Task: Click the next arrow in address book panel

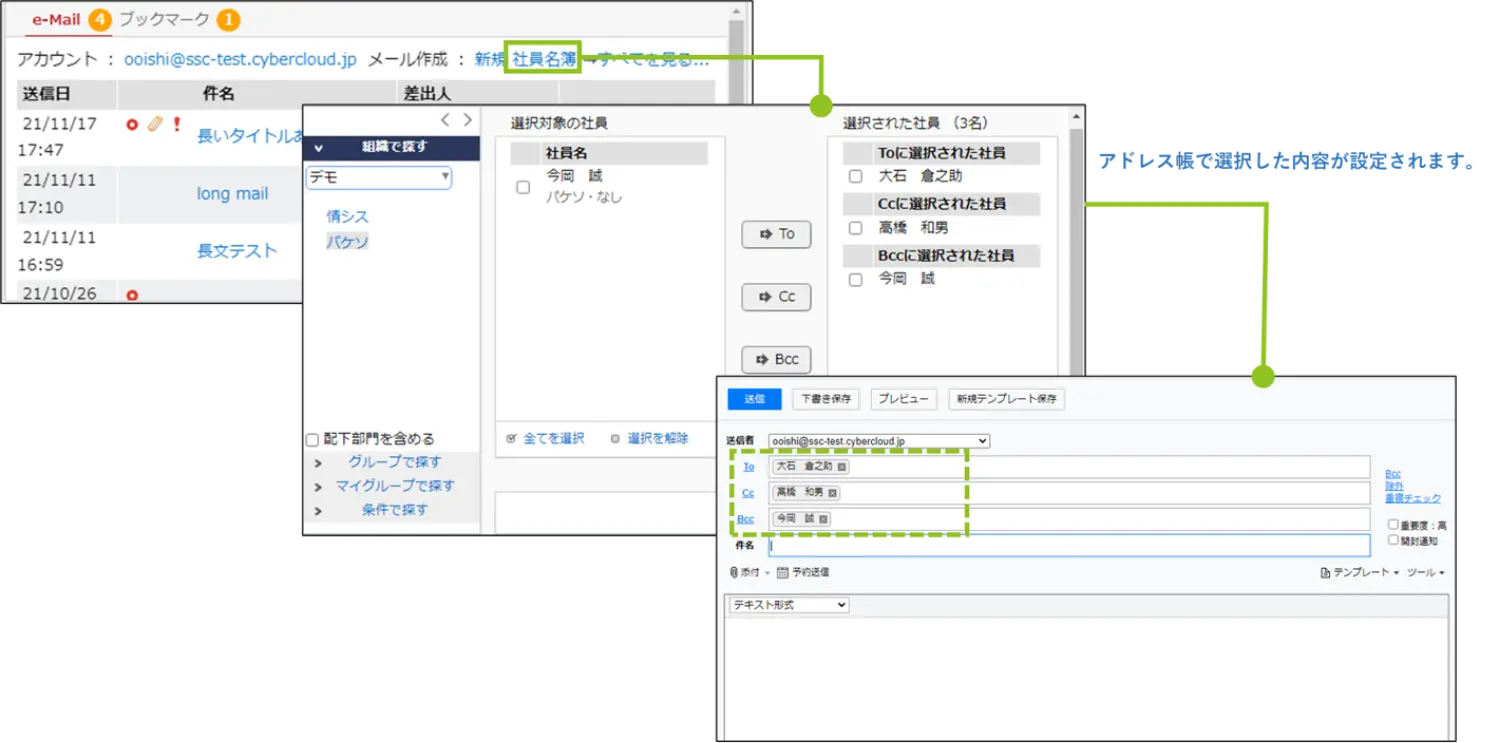Action: pyautogui.click(x=467, y=121)
